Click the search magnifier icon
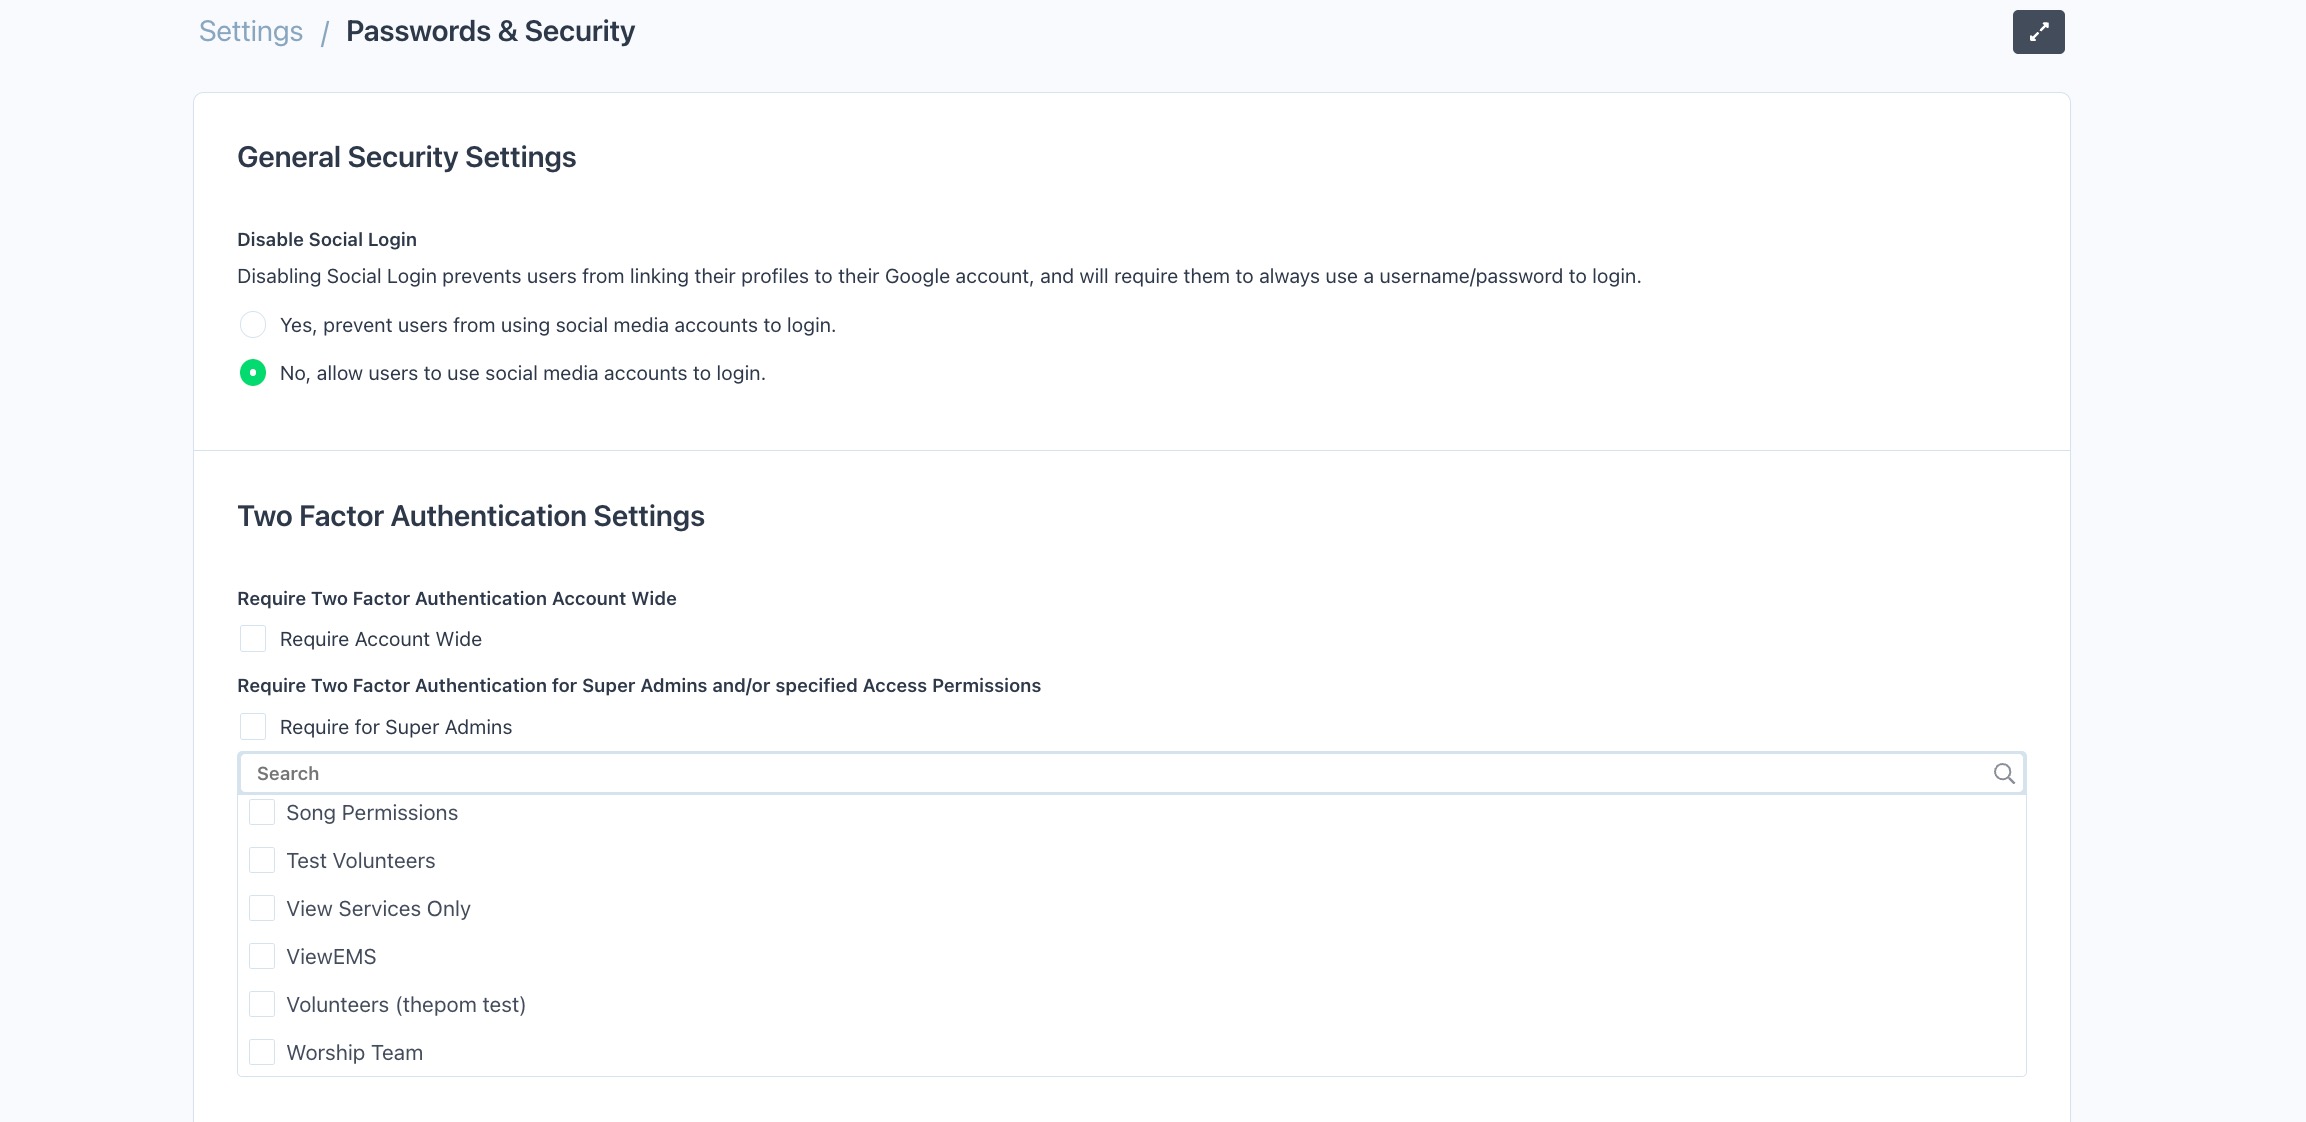The image size is (2306, 1122). [x=2003, y=773]
